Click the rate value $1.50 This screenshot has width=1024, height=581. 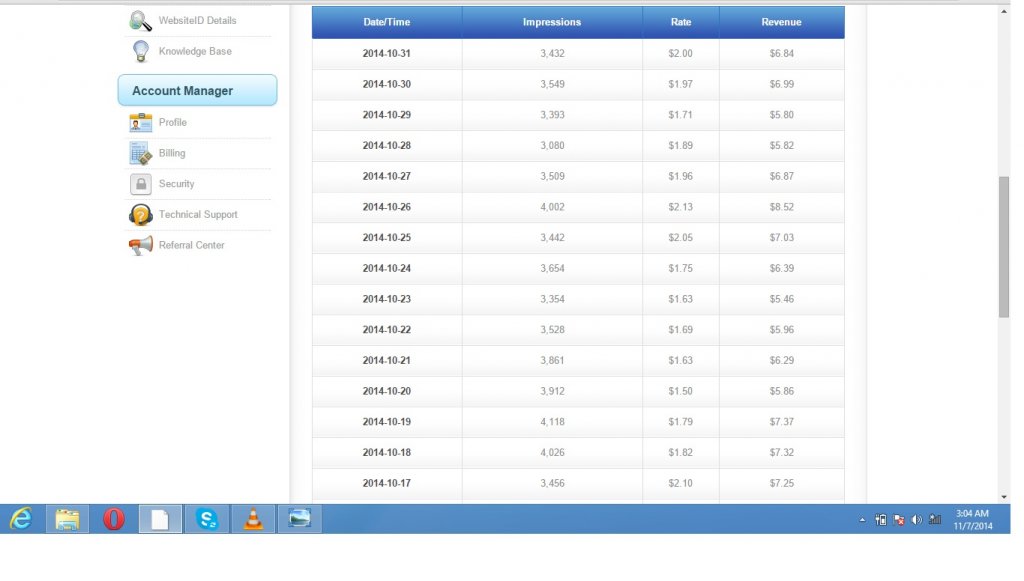[680, 391]
